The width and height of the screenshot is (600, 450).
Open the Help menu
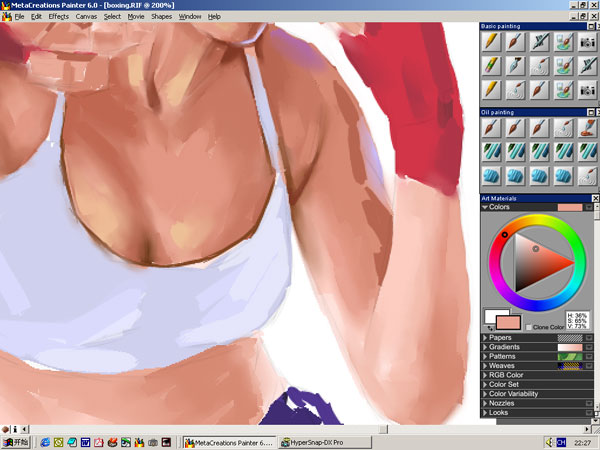(x=214, y=16)
